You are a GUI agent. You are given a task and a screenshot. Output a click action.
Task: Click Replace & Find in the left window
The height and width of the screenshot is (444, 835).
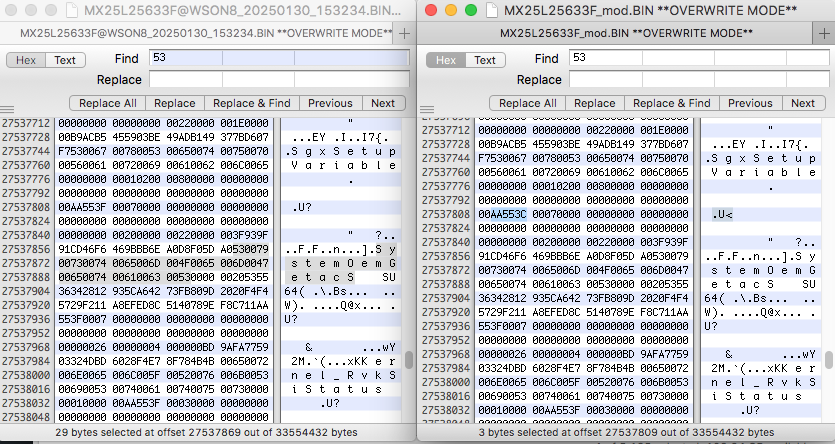click(251, 103)
